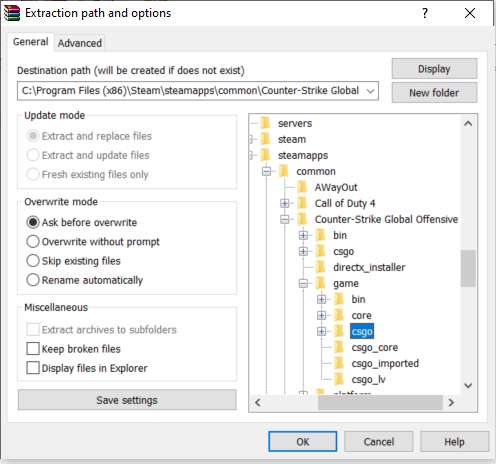Screen dimensions: 496x464
Task: Open the destination path dropdown arrow
Action: point(370,91)
